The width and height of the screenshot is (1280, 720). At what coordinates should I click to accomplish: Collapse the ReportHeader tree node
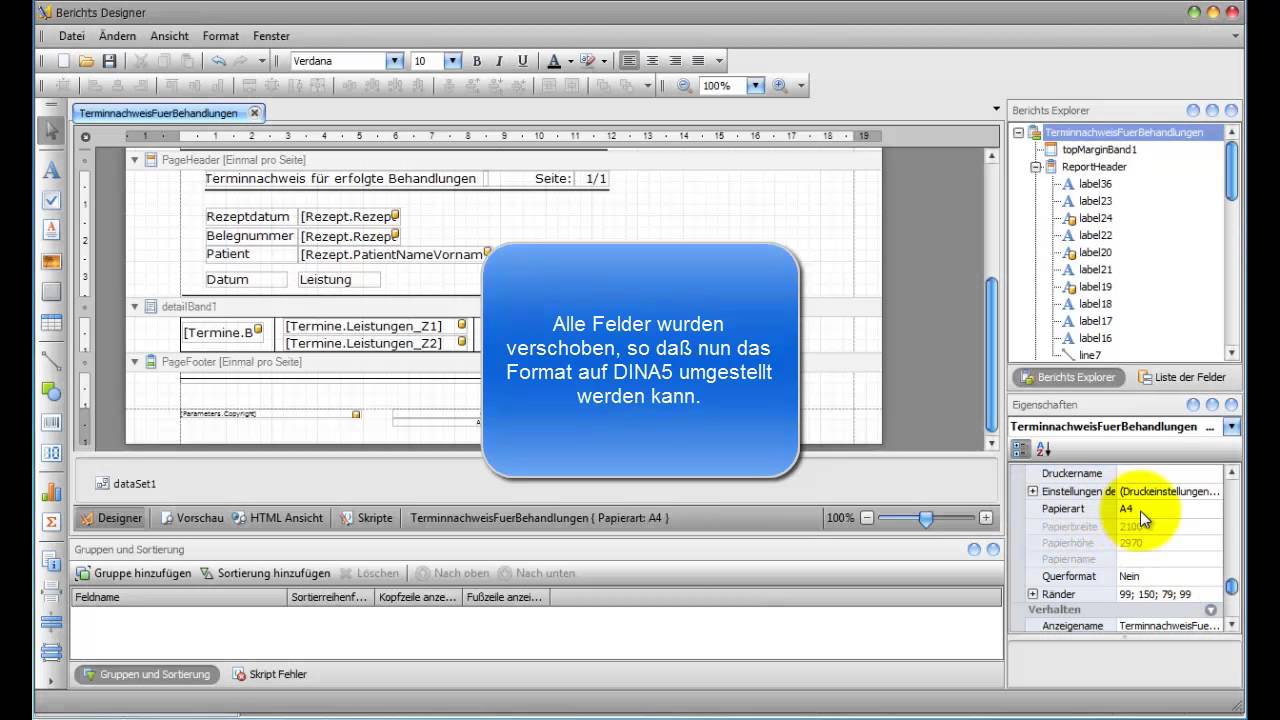coord(1036,167)
